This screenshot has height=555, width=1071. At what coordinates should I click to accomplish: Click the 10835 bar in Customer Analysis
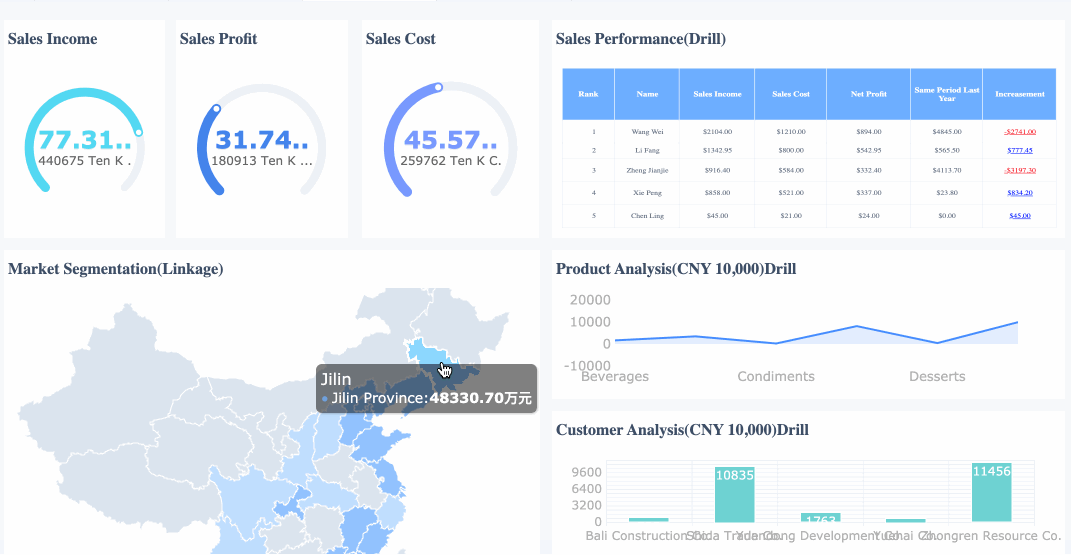pyautogui.click(x=734, y=495)
